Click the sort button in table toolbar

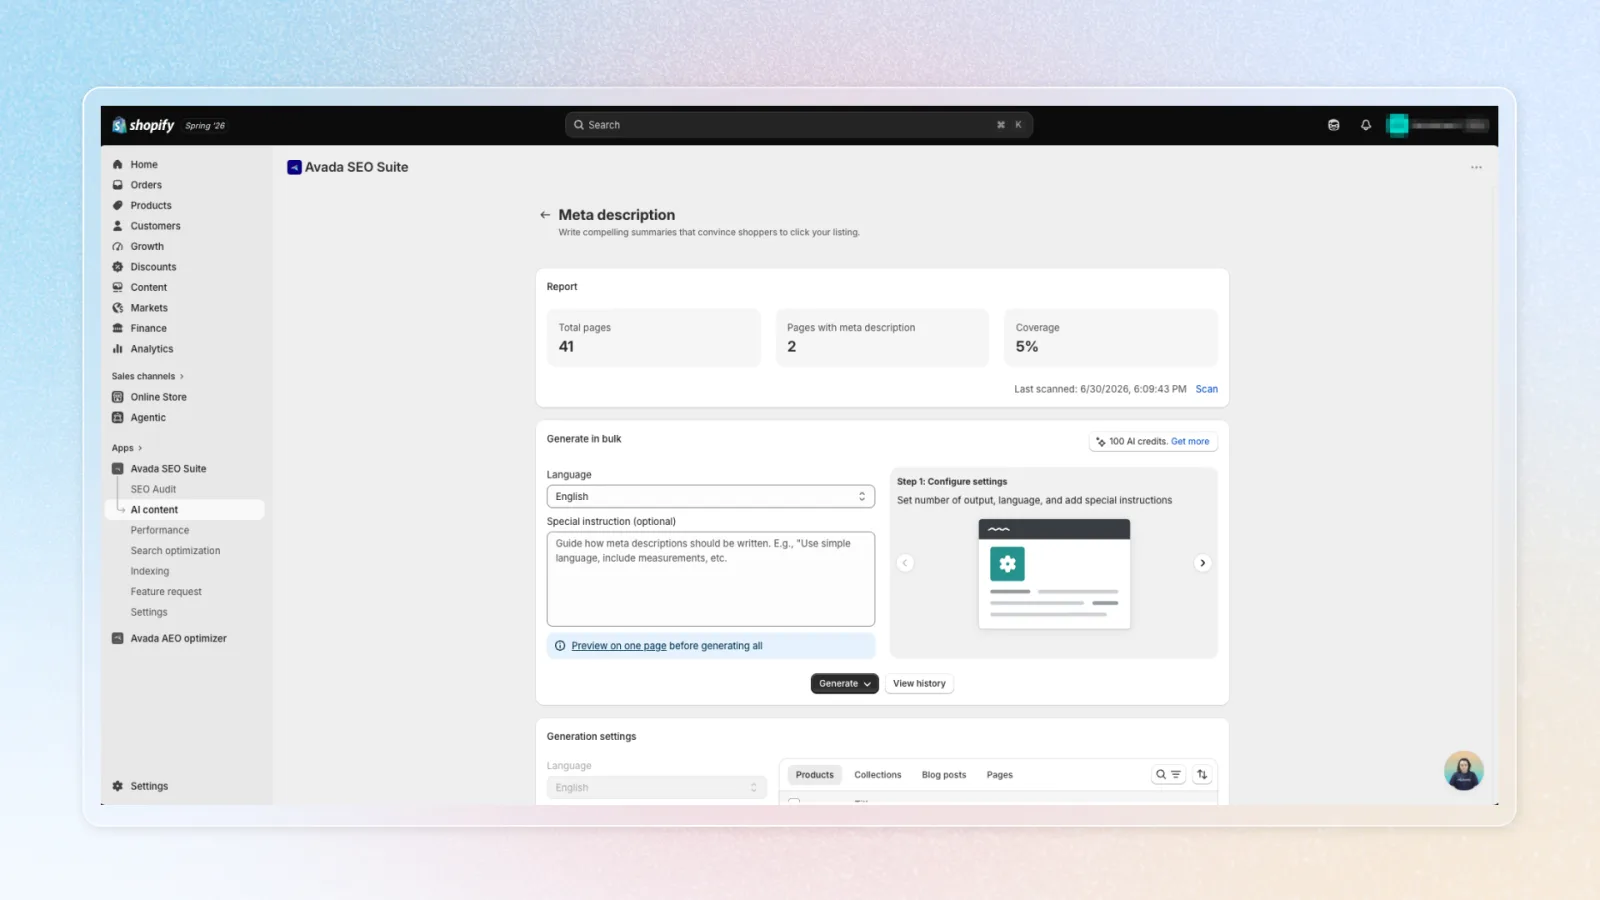pos(1202,775)
